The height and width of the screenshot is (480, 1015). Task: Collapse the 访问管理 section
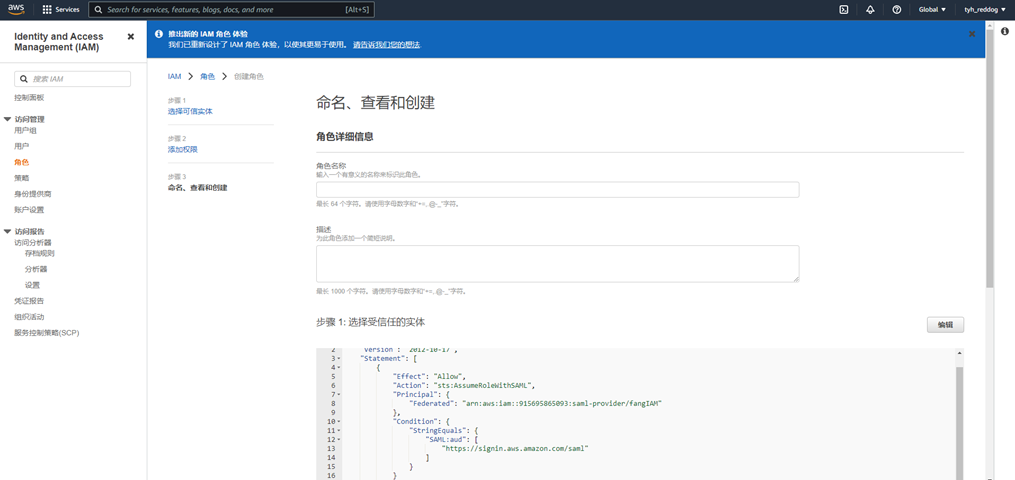coord(7,119)
